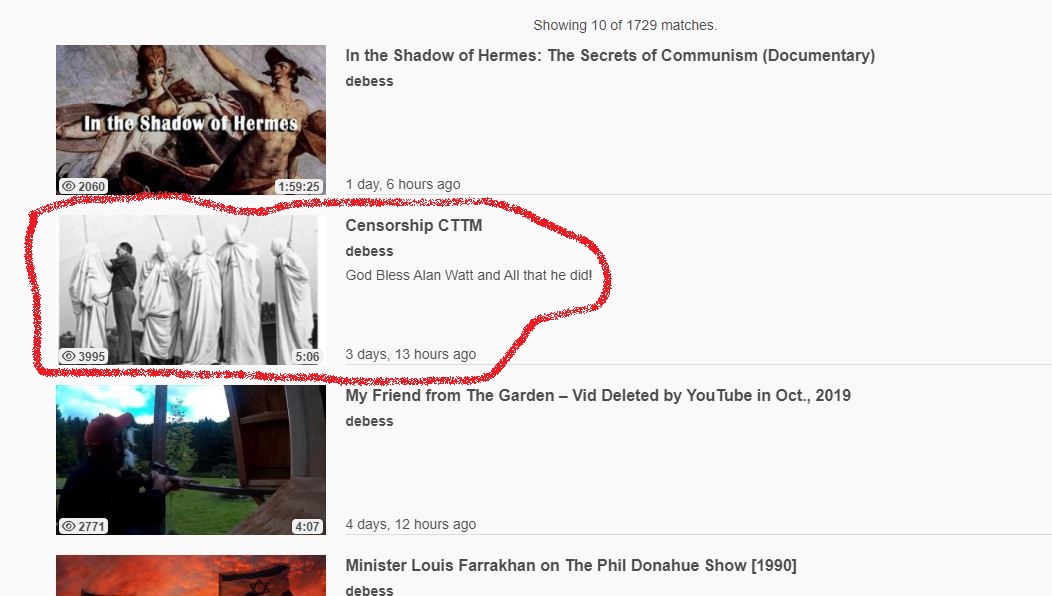Open 'Minister Louis Farrakhan on The Phil Donahue Show' title

pyautogui.click(x=571, y=565)
